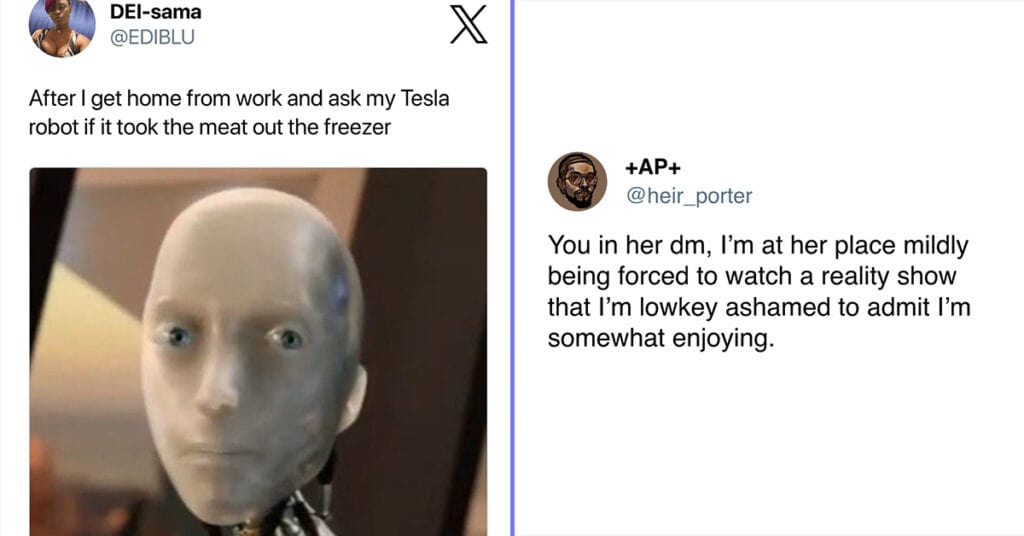Open +AP+'s cartoon profile avatar
The width and height of the screenshot is (1024, 536).
tap(577, 181)
